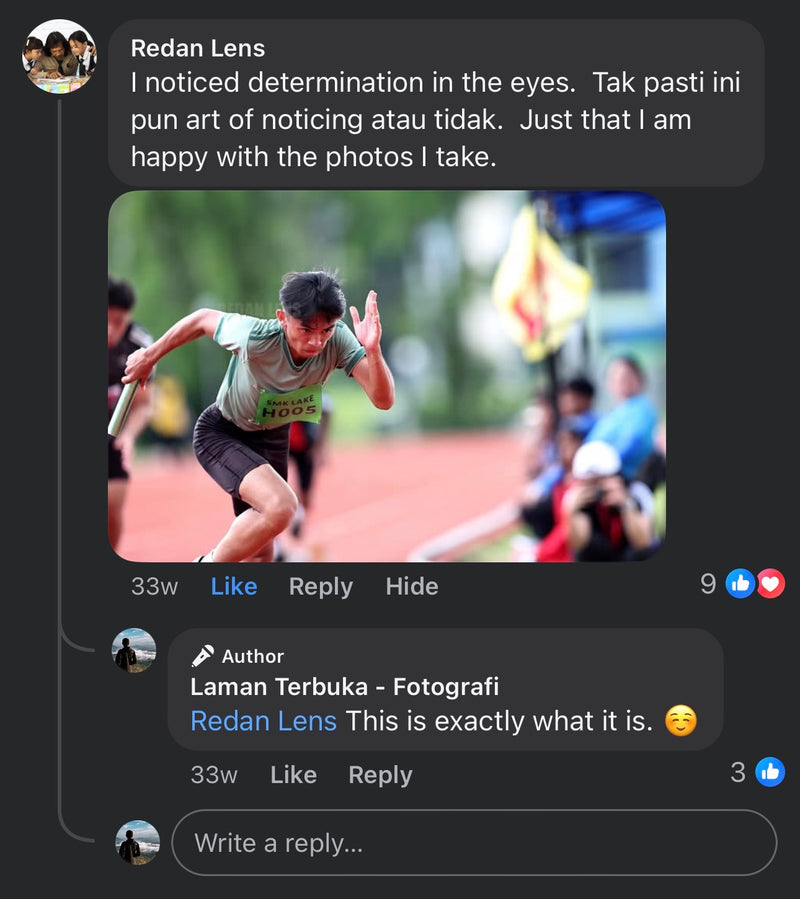Open Redan Lens name link
Screen dimensions: 800x899
(x=198, y=47)
